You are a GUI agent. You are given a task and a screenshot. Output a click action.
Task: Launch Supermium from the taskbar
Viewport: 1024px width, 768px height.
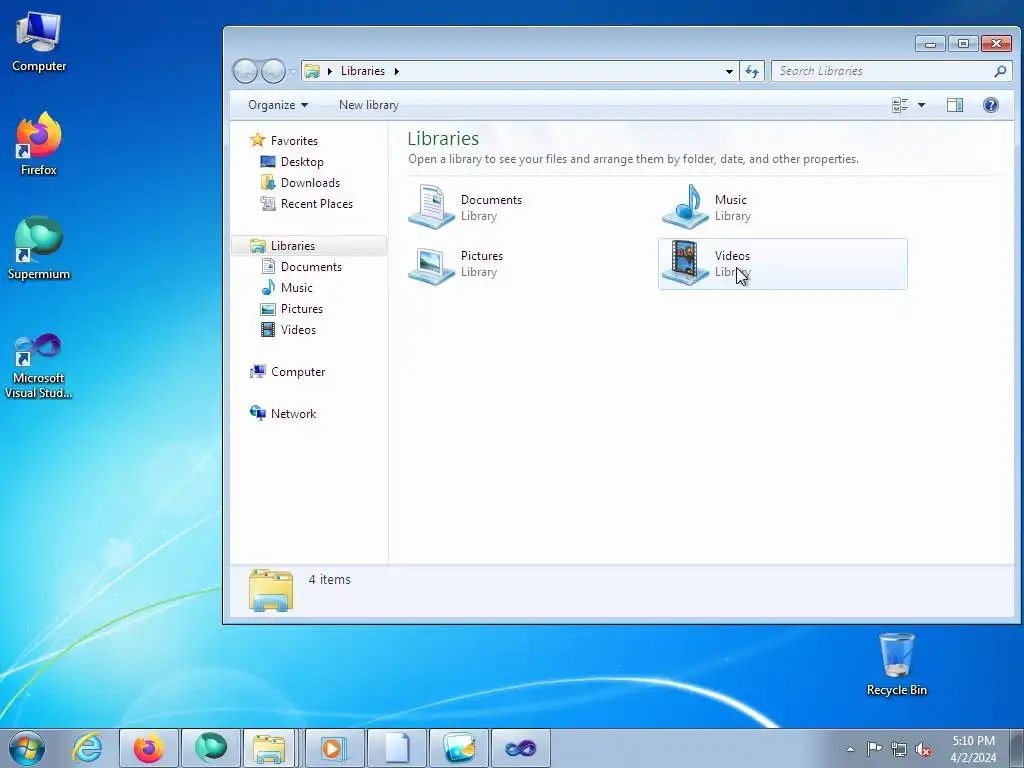coord(210,748)
